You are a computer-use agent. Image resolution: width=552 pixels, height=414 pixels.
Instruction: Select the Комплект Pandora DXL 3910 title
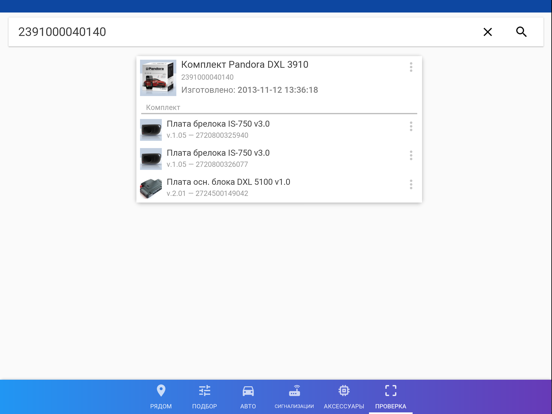click(245, 65)
